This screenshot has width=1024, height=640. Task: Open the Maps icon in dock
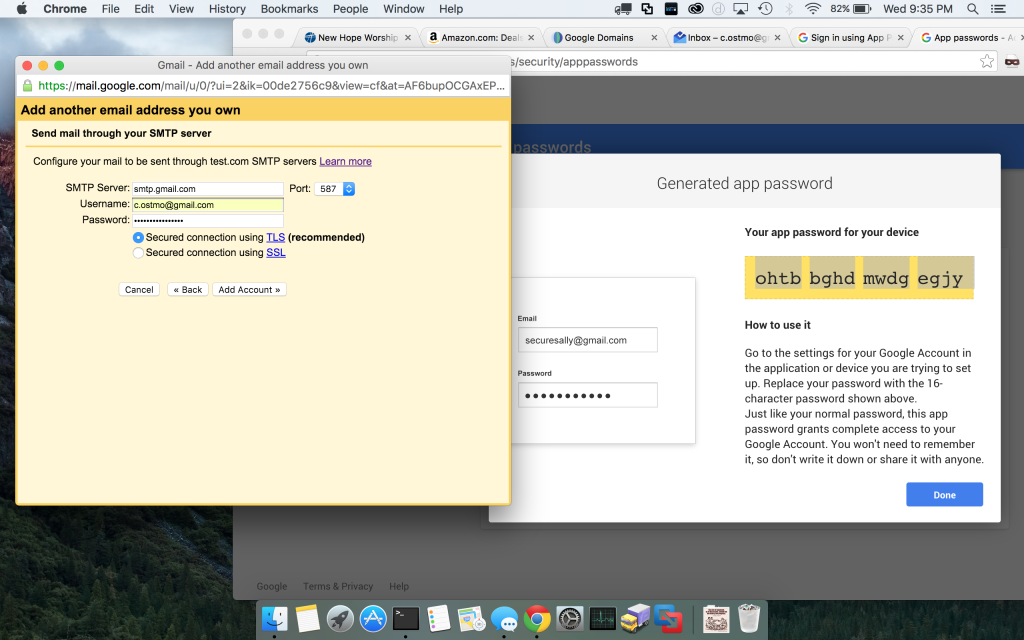tap(472, 618)
